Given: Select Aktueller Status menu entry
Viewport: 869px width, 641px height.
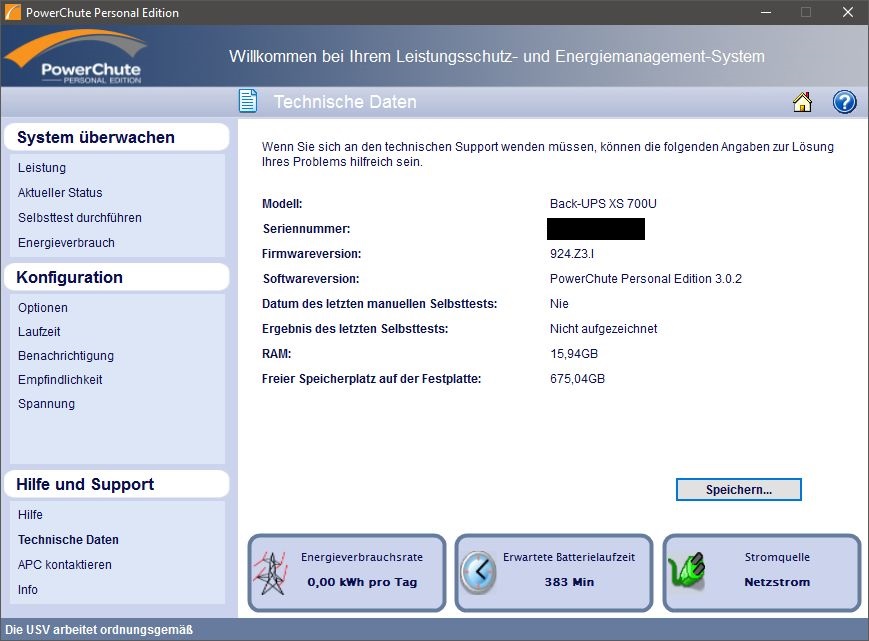Looking at the screenshot, I should tap(60, 193).
